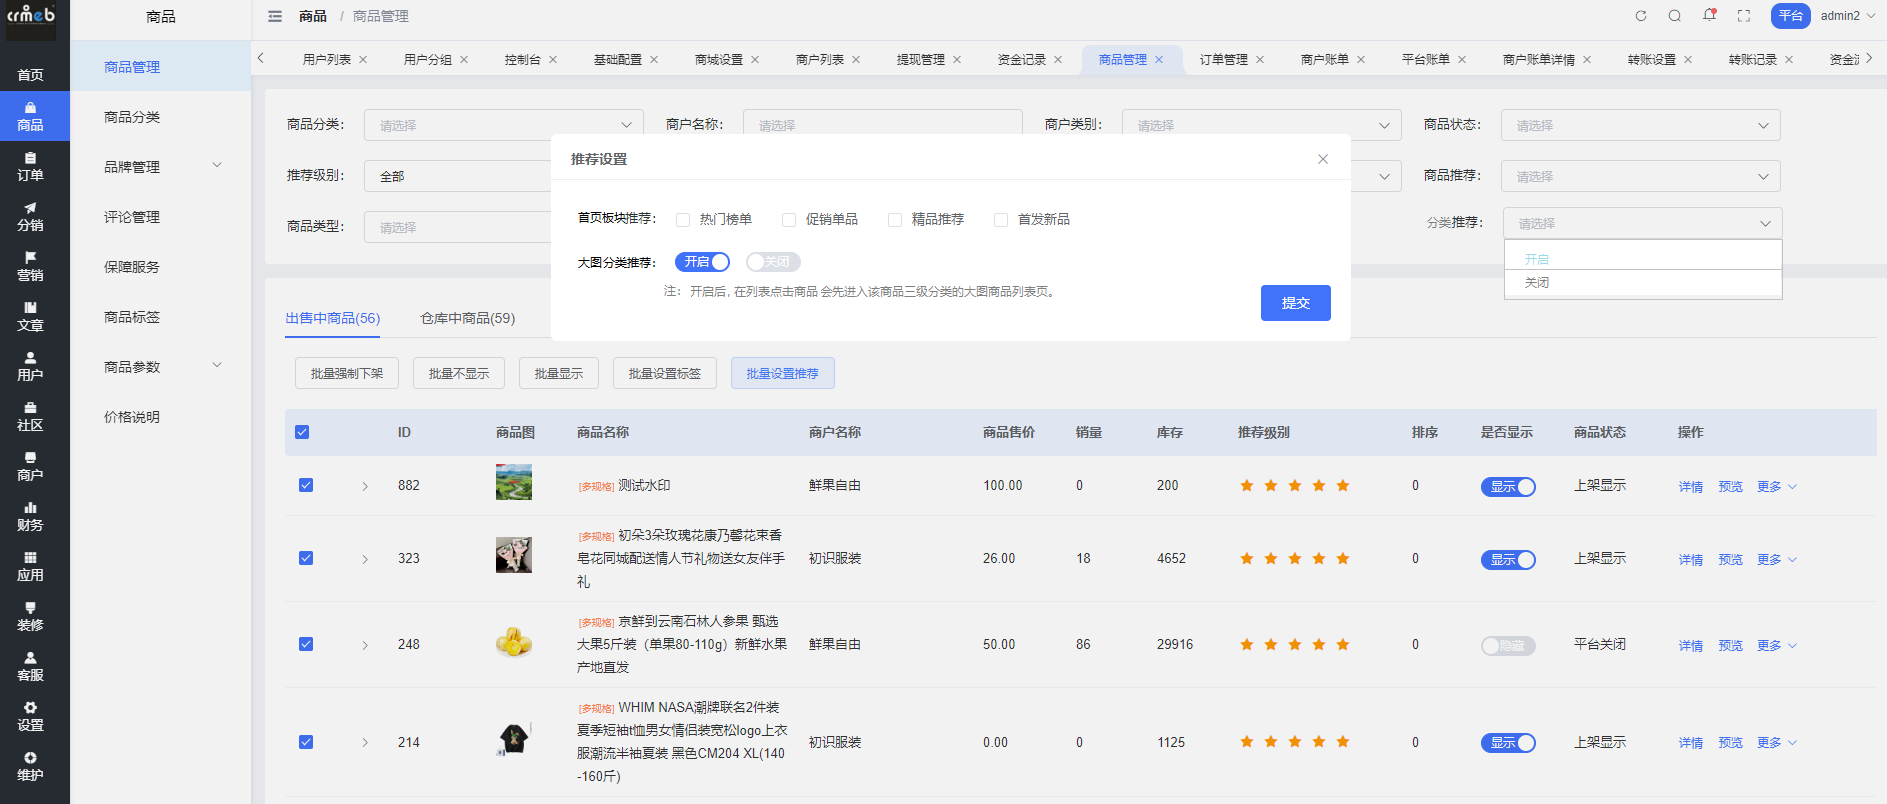
Task: Open 更多 menu for product 214
Action: coord(1777,743)
